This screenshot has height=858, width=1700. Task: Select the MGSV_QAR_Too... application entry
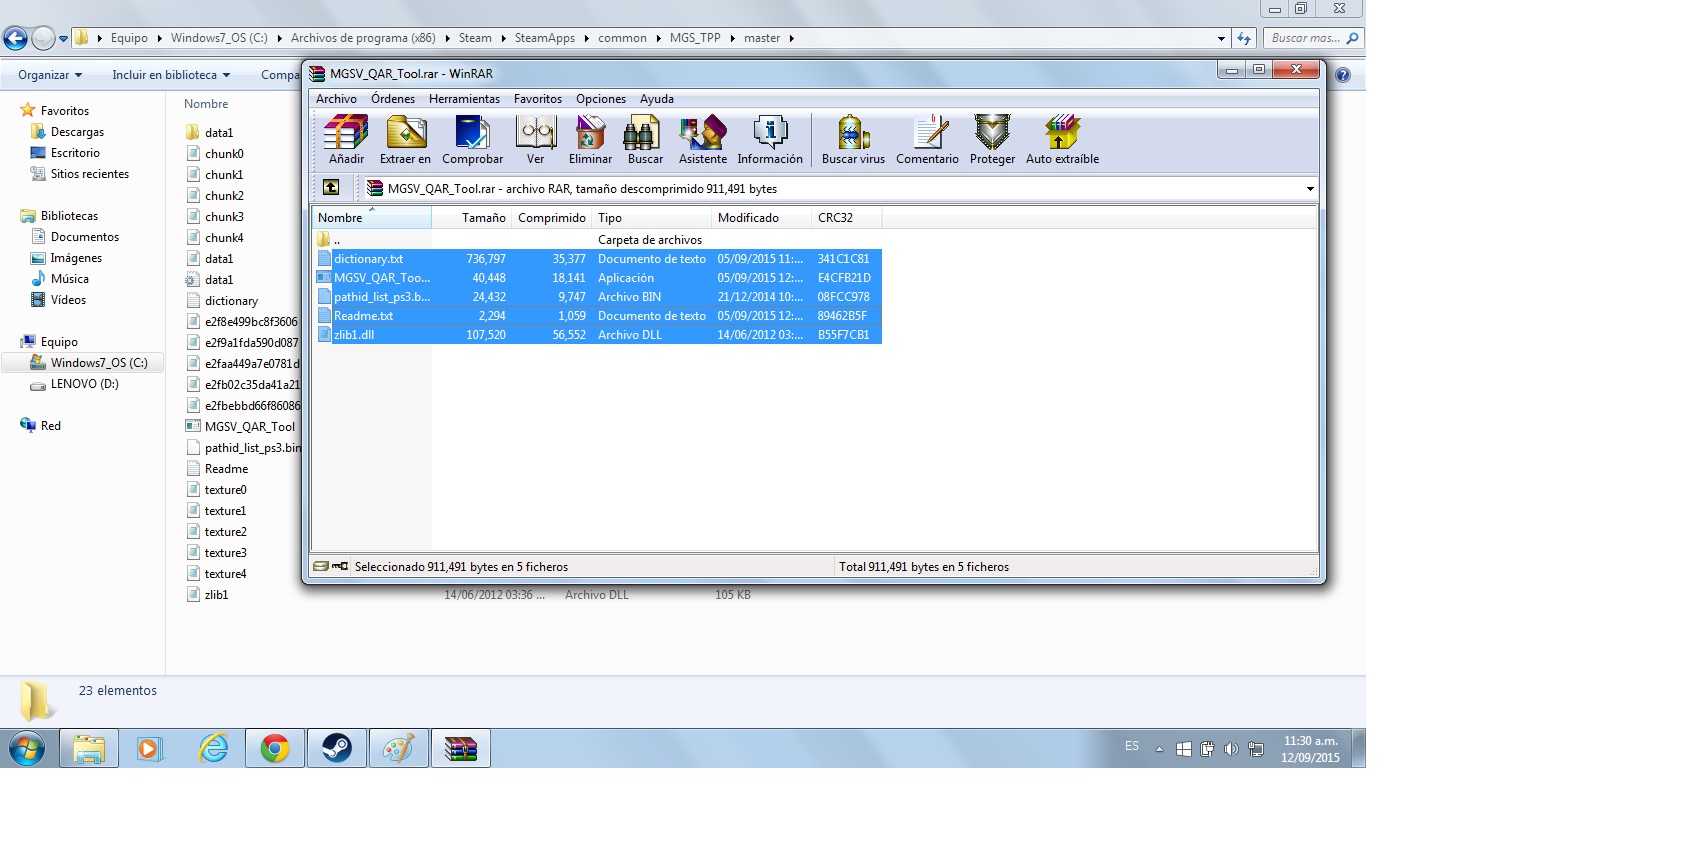click(382, 278)
